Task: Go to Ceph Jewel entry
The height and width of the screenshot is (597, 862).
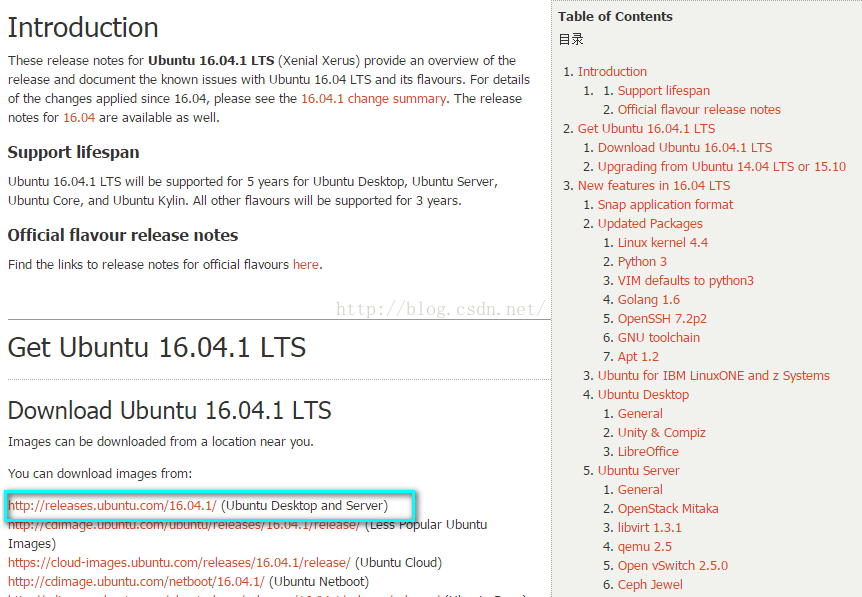Action: click(x=650, y=584)
